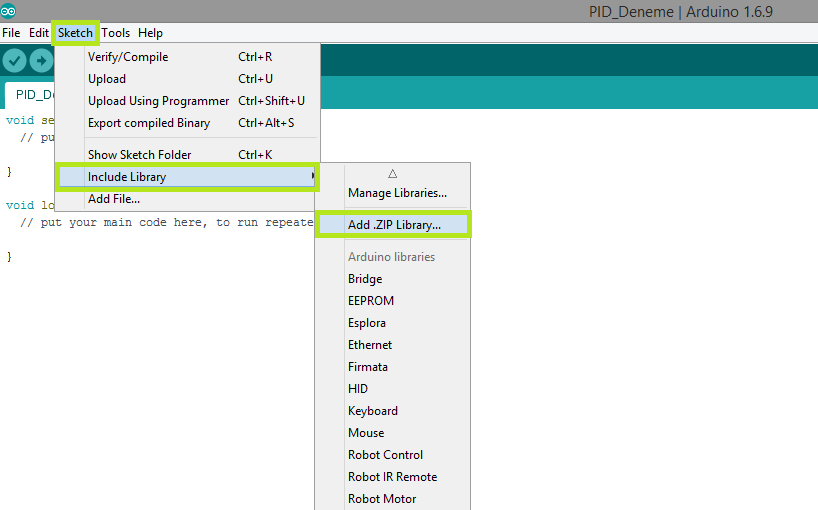This screenshot has width=818, height=510.
Task: Expand the Include Library submenu
Action: point(188,177)
